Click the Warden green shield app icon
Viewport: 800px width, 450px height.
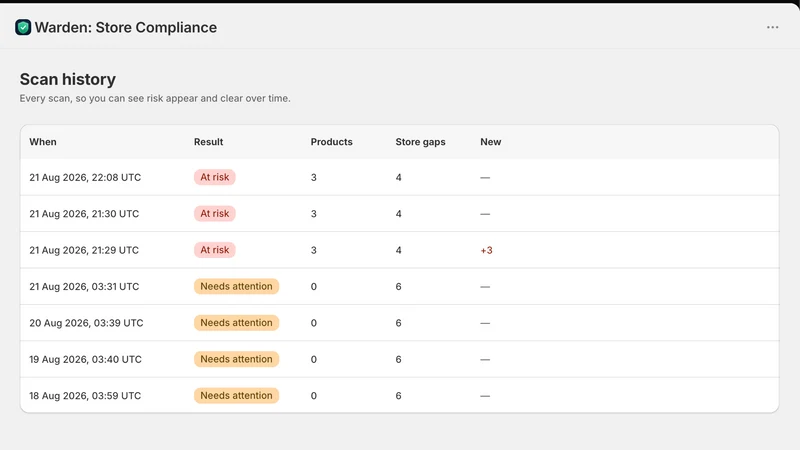coord(23,27)
